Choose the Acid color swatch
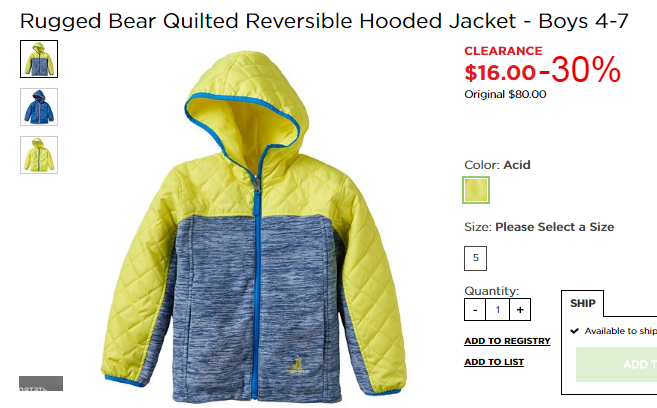 (x=476, y=190)
